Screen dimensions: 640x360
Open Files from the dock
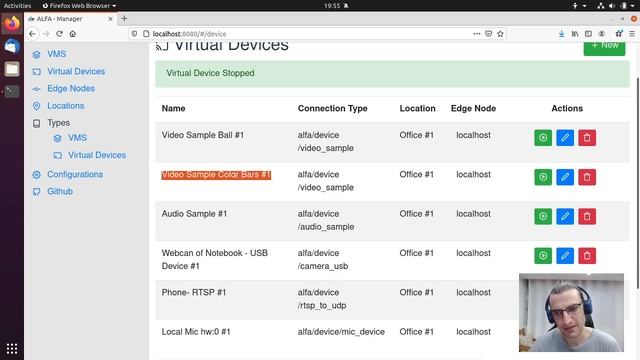point(12,69)
